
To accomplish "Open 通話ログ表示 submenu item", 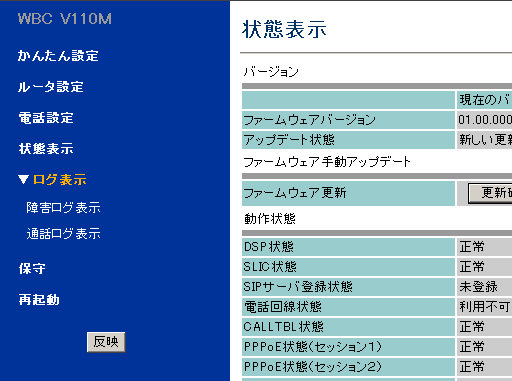I will (x=63, y=234).
